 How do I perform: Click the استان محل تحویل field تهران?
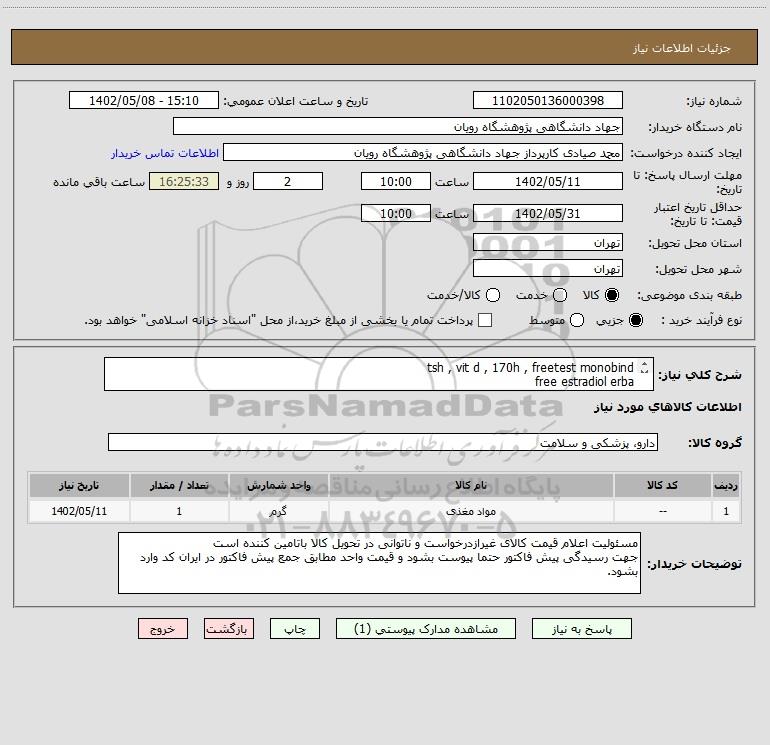pos(548,242)
